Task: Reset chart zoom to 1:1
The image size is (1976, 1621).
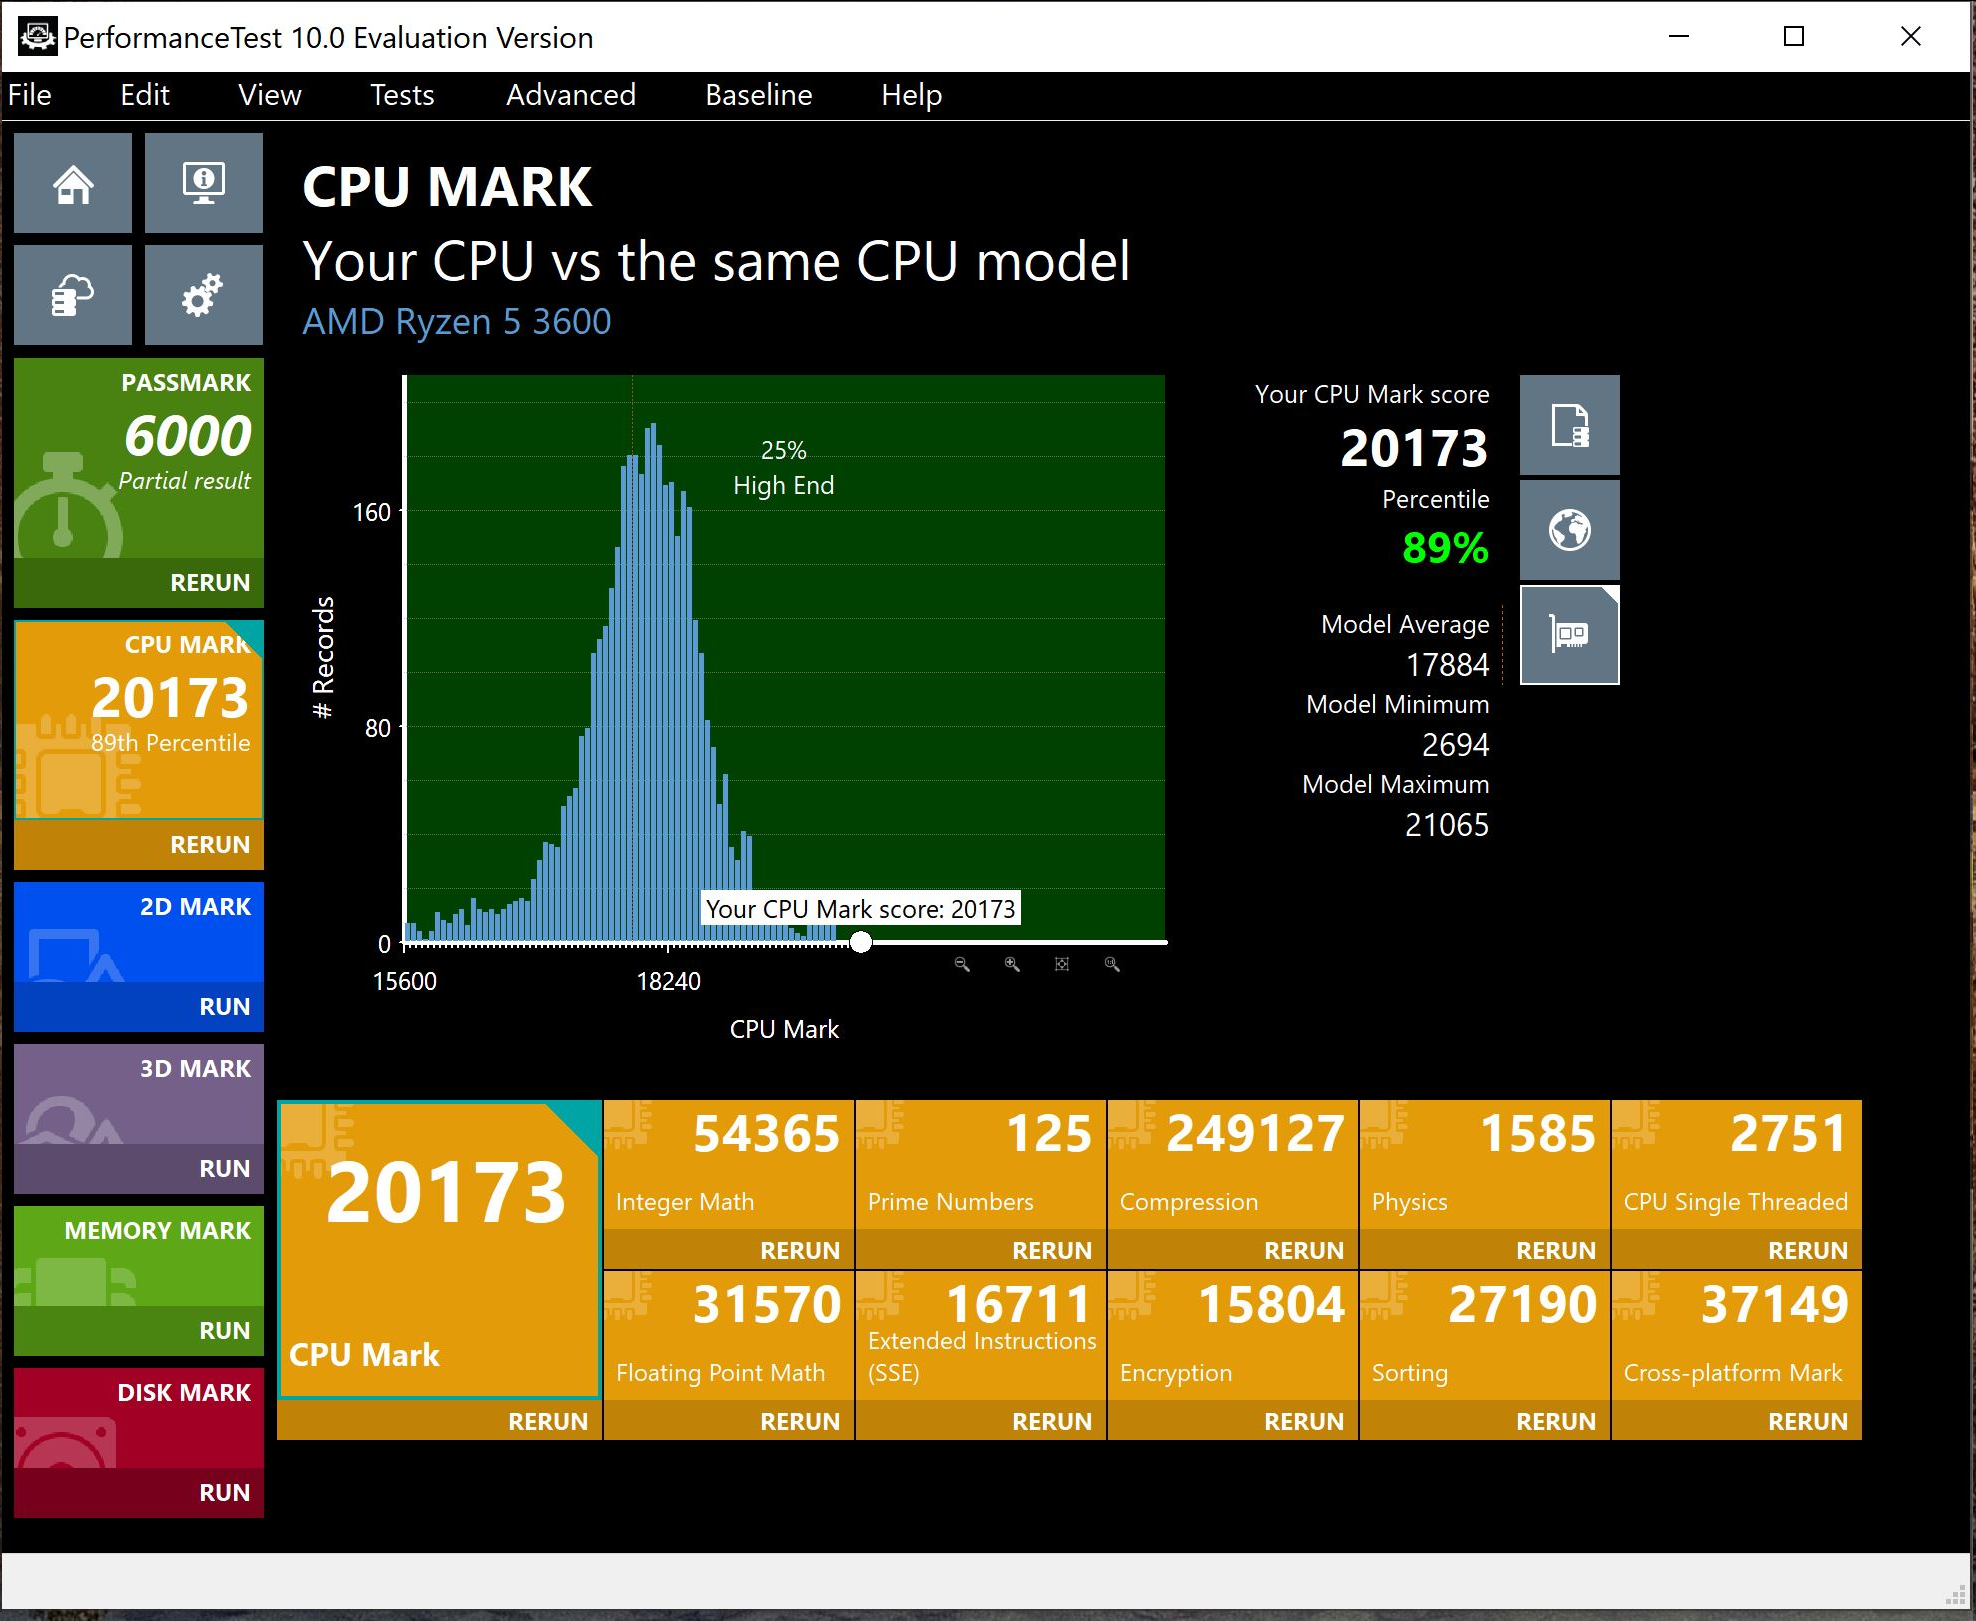Action: coord(1112,964)
